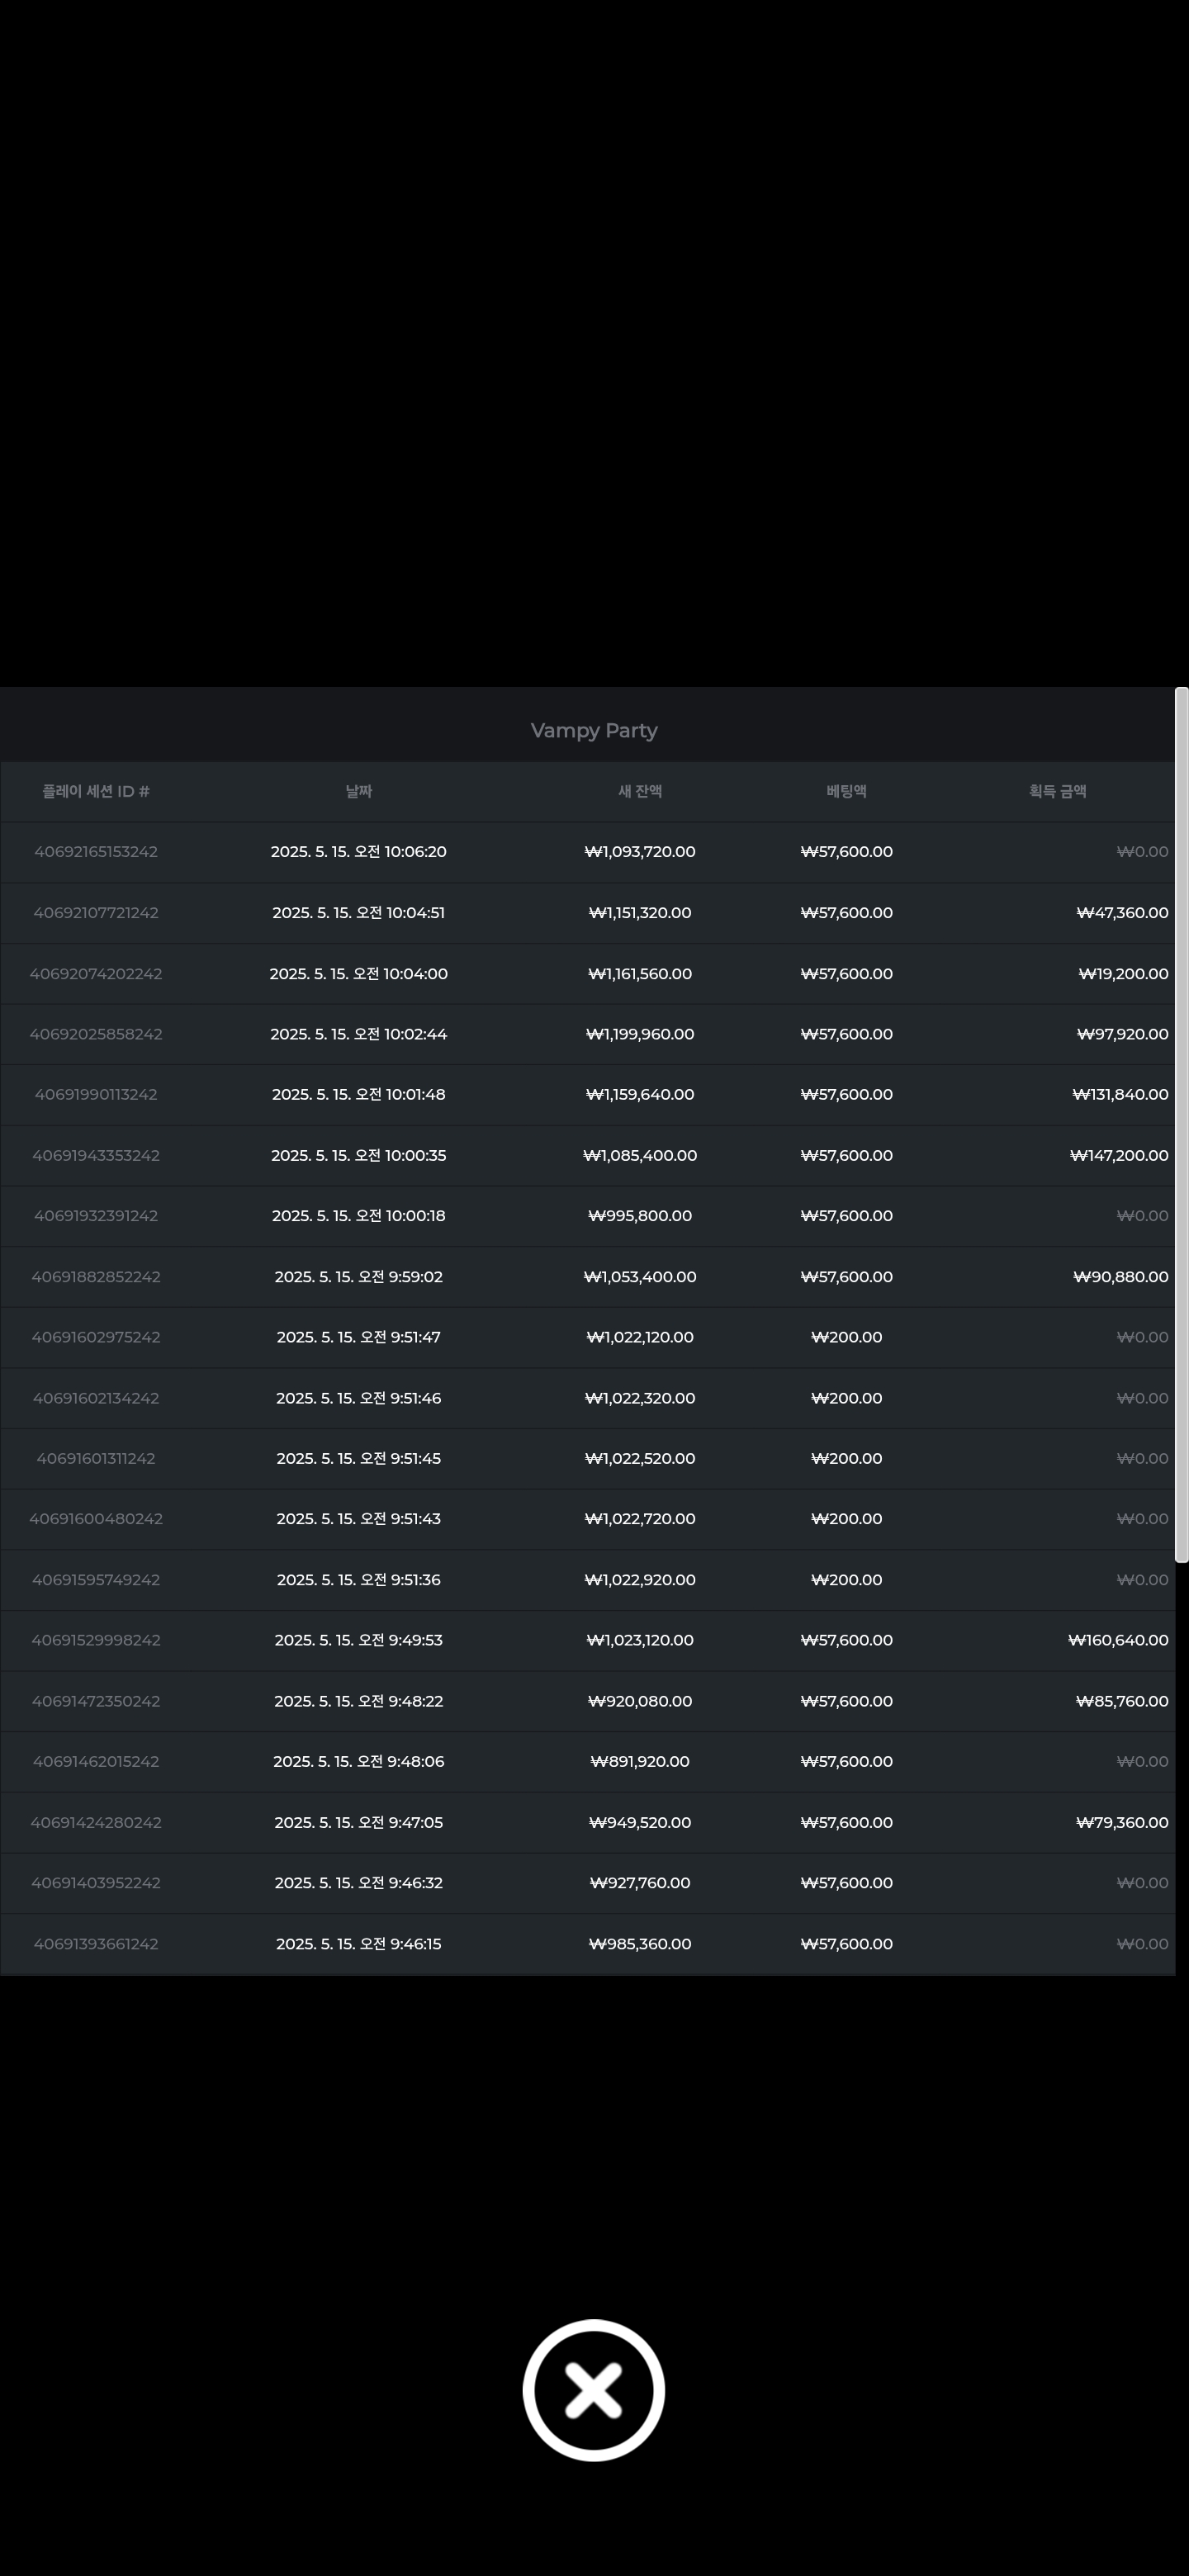Open session ID 40691393661242

(x=96, y=1944)
